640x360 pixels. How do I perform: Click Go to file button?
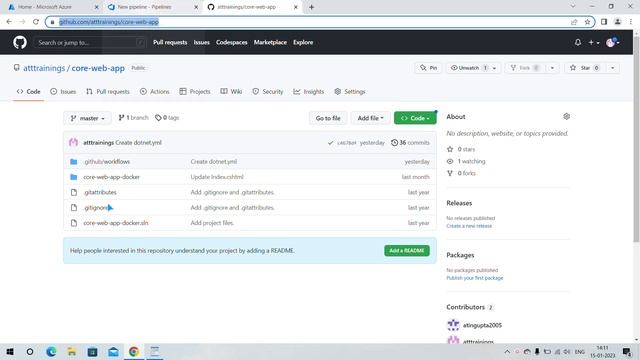coord(328,118)
